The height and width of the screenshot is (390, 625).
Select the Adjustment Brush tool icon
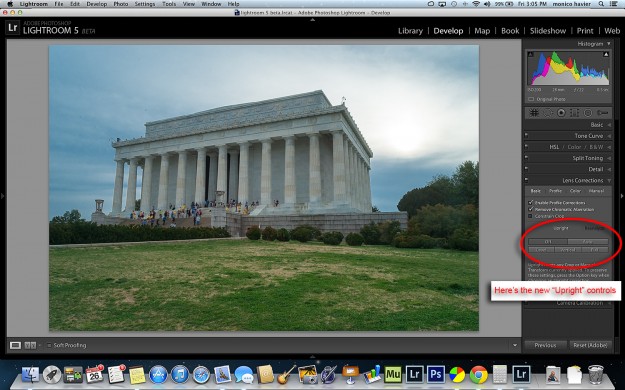coord(602,113)
